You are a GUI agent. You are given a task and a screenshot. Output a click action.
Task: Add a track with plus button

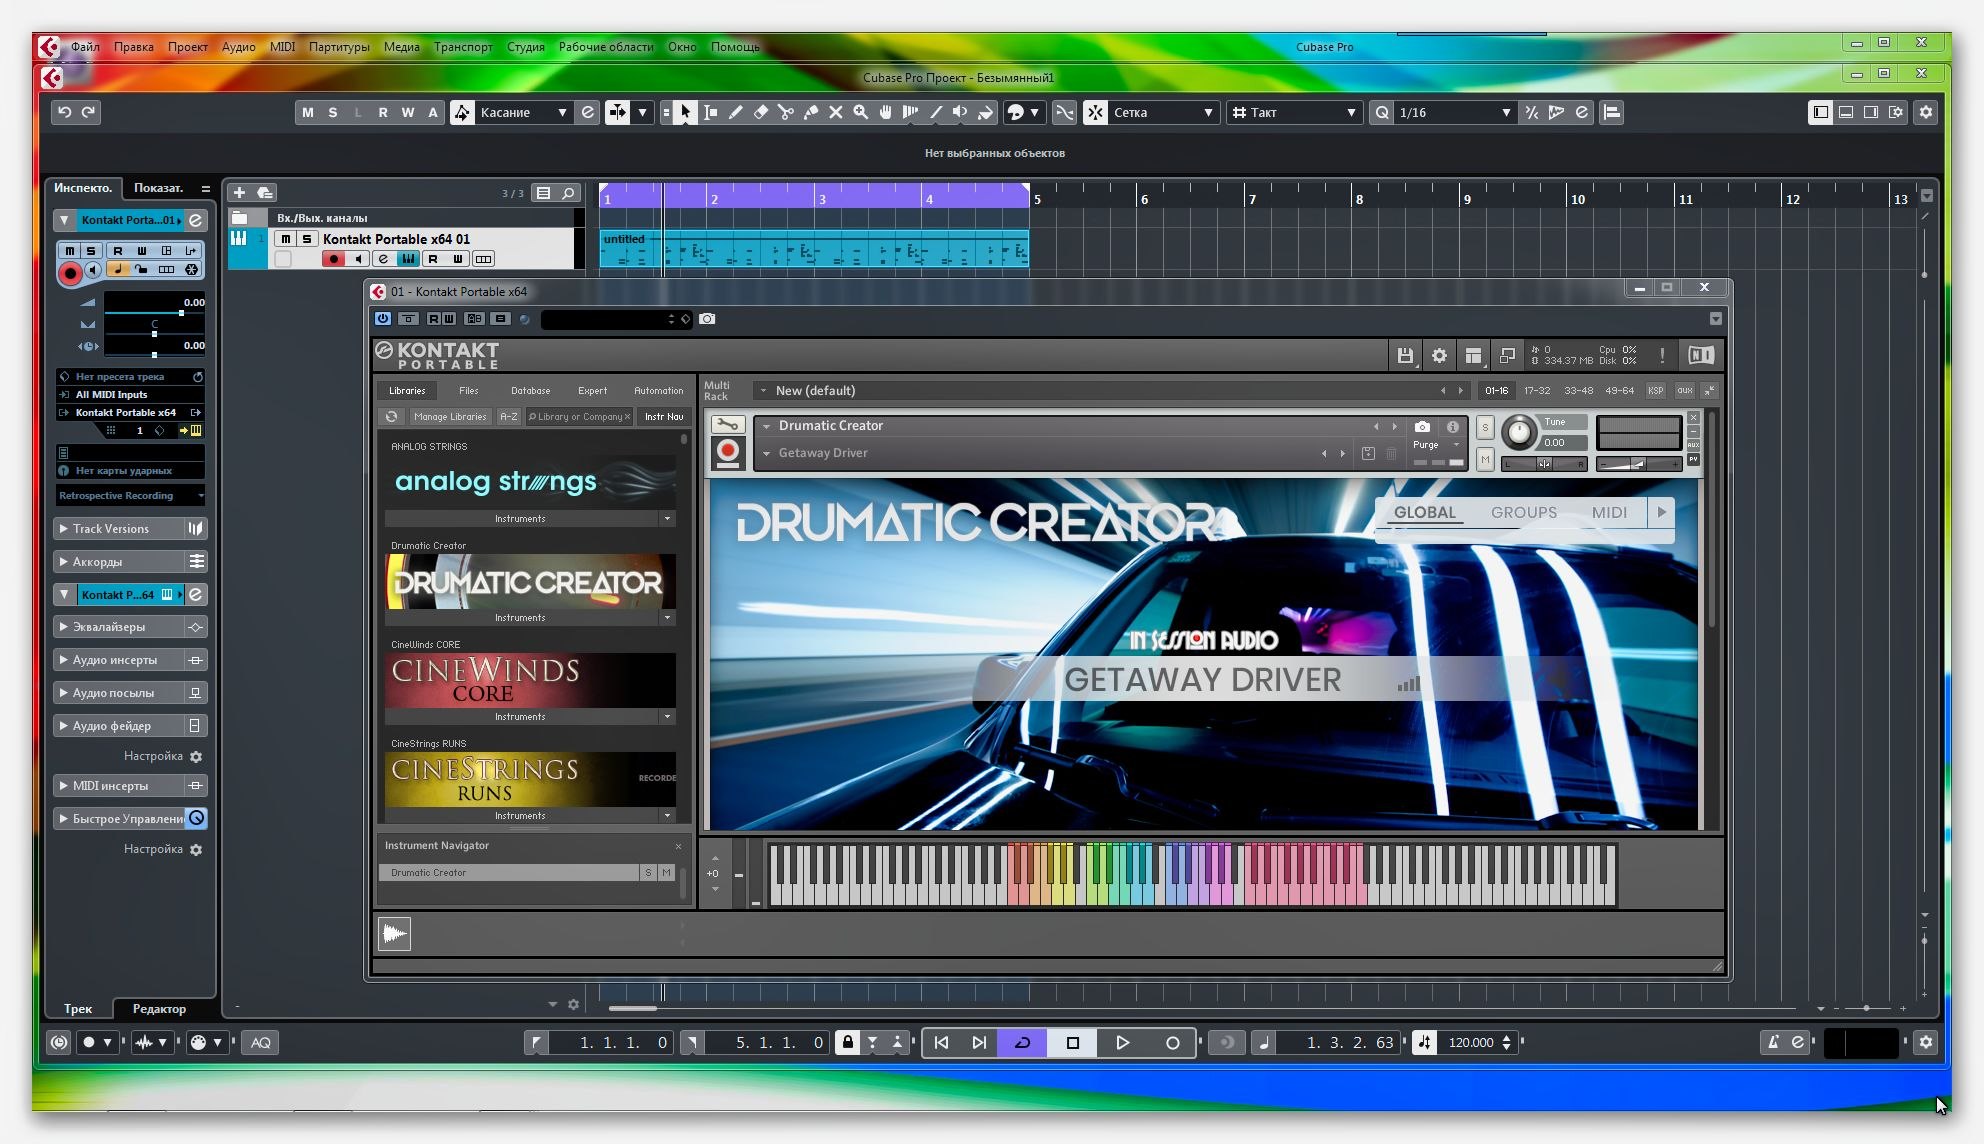(239, 192)
